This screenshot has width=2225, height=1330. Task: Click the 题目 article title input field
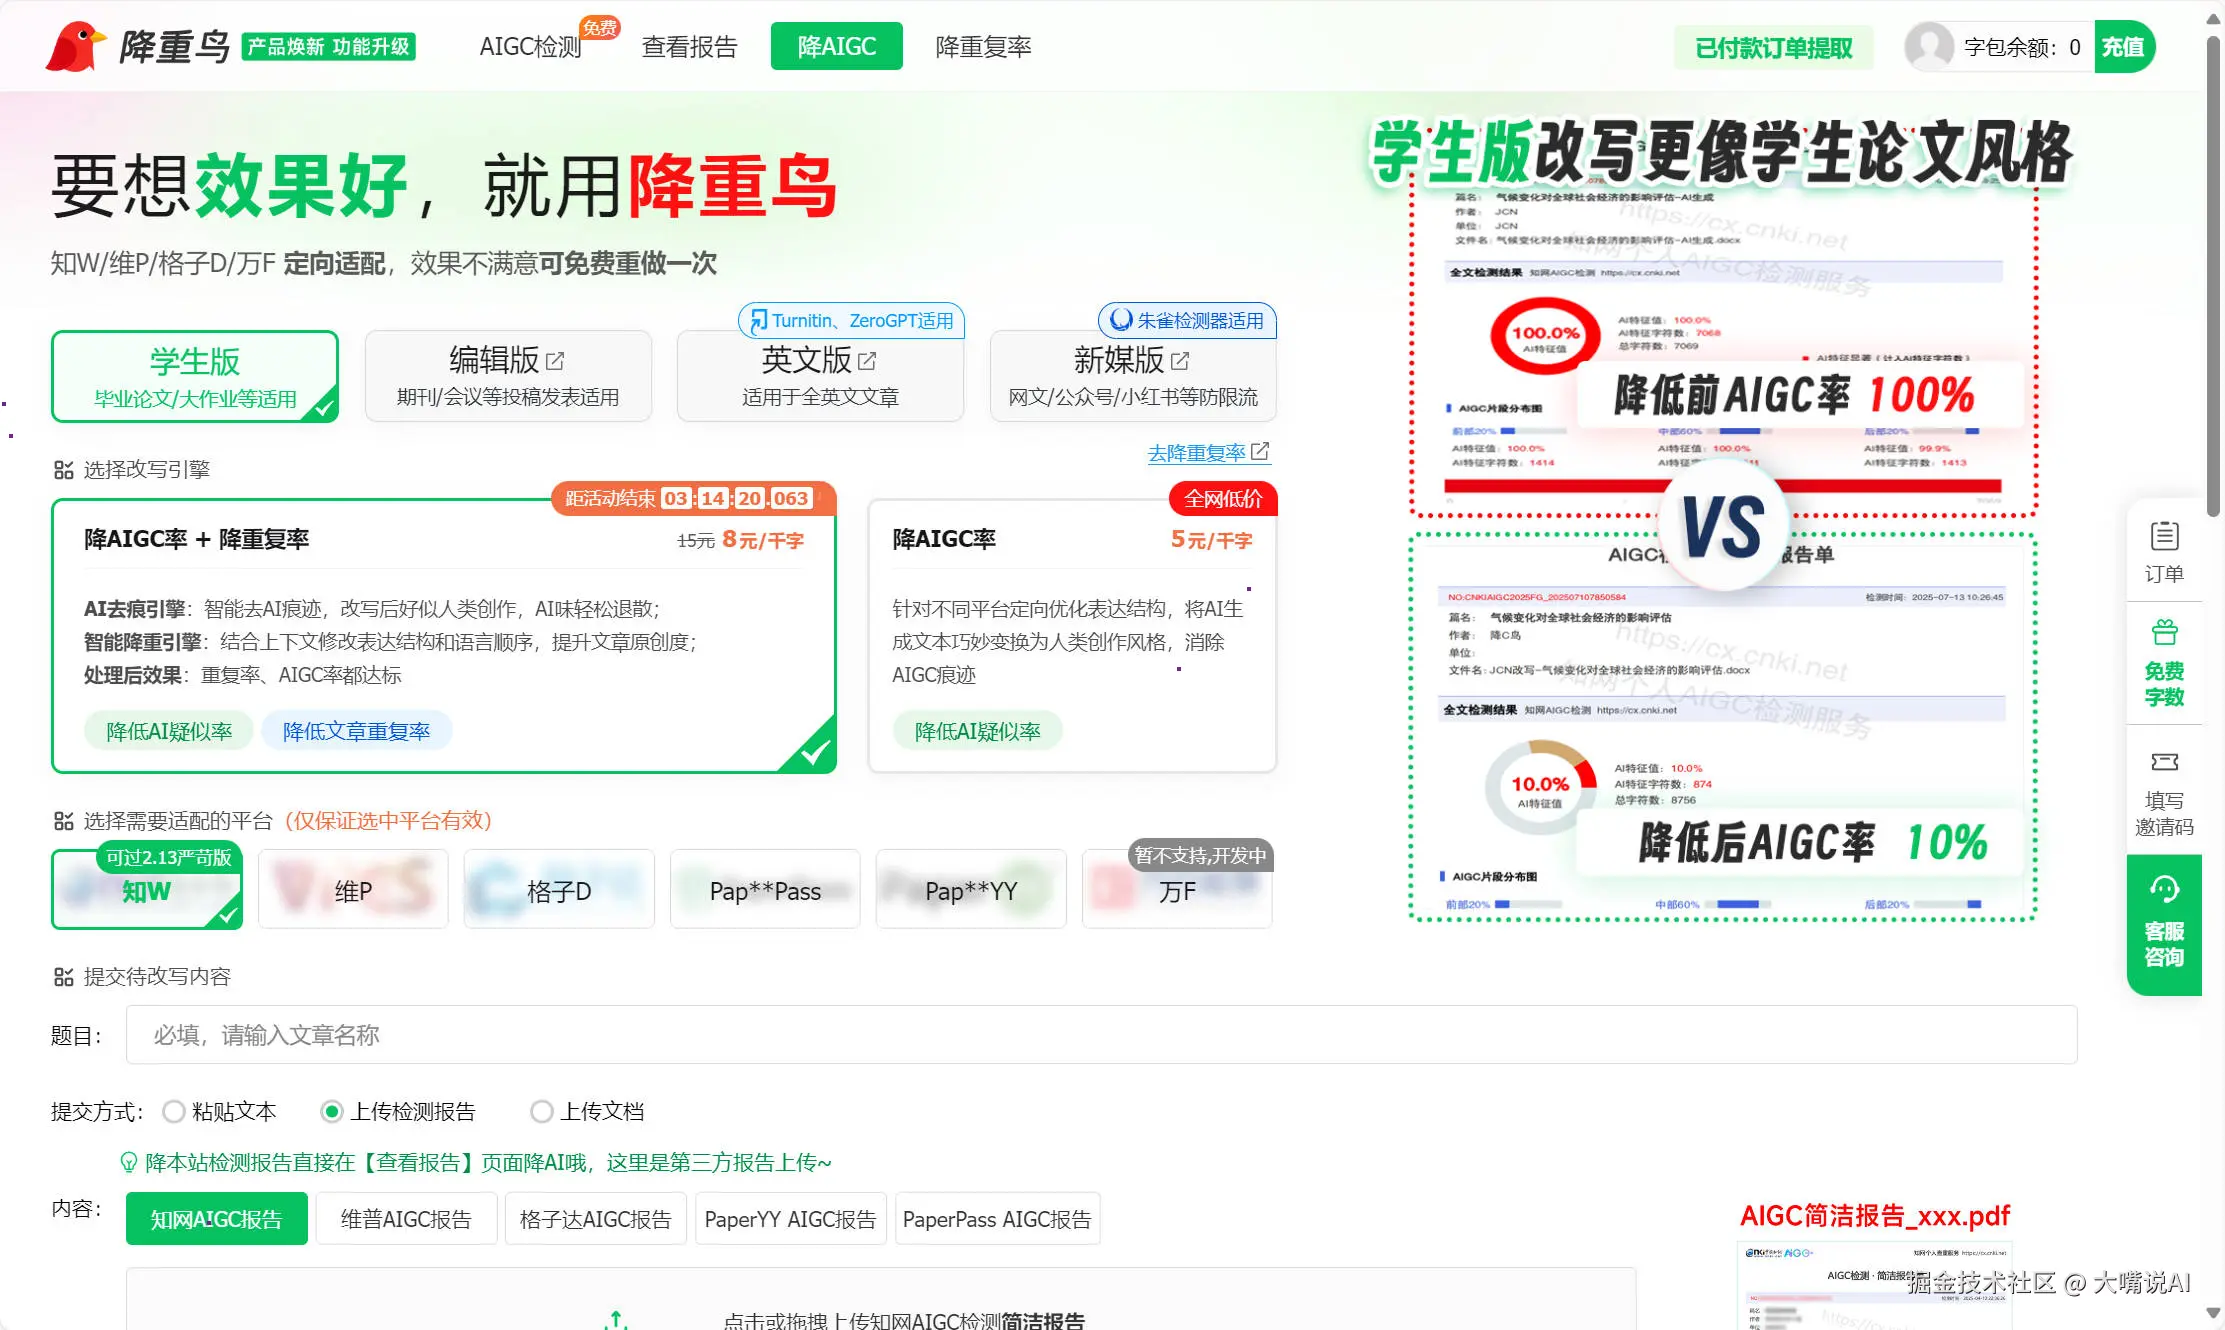[x=1100, y=1035]
